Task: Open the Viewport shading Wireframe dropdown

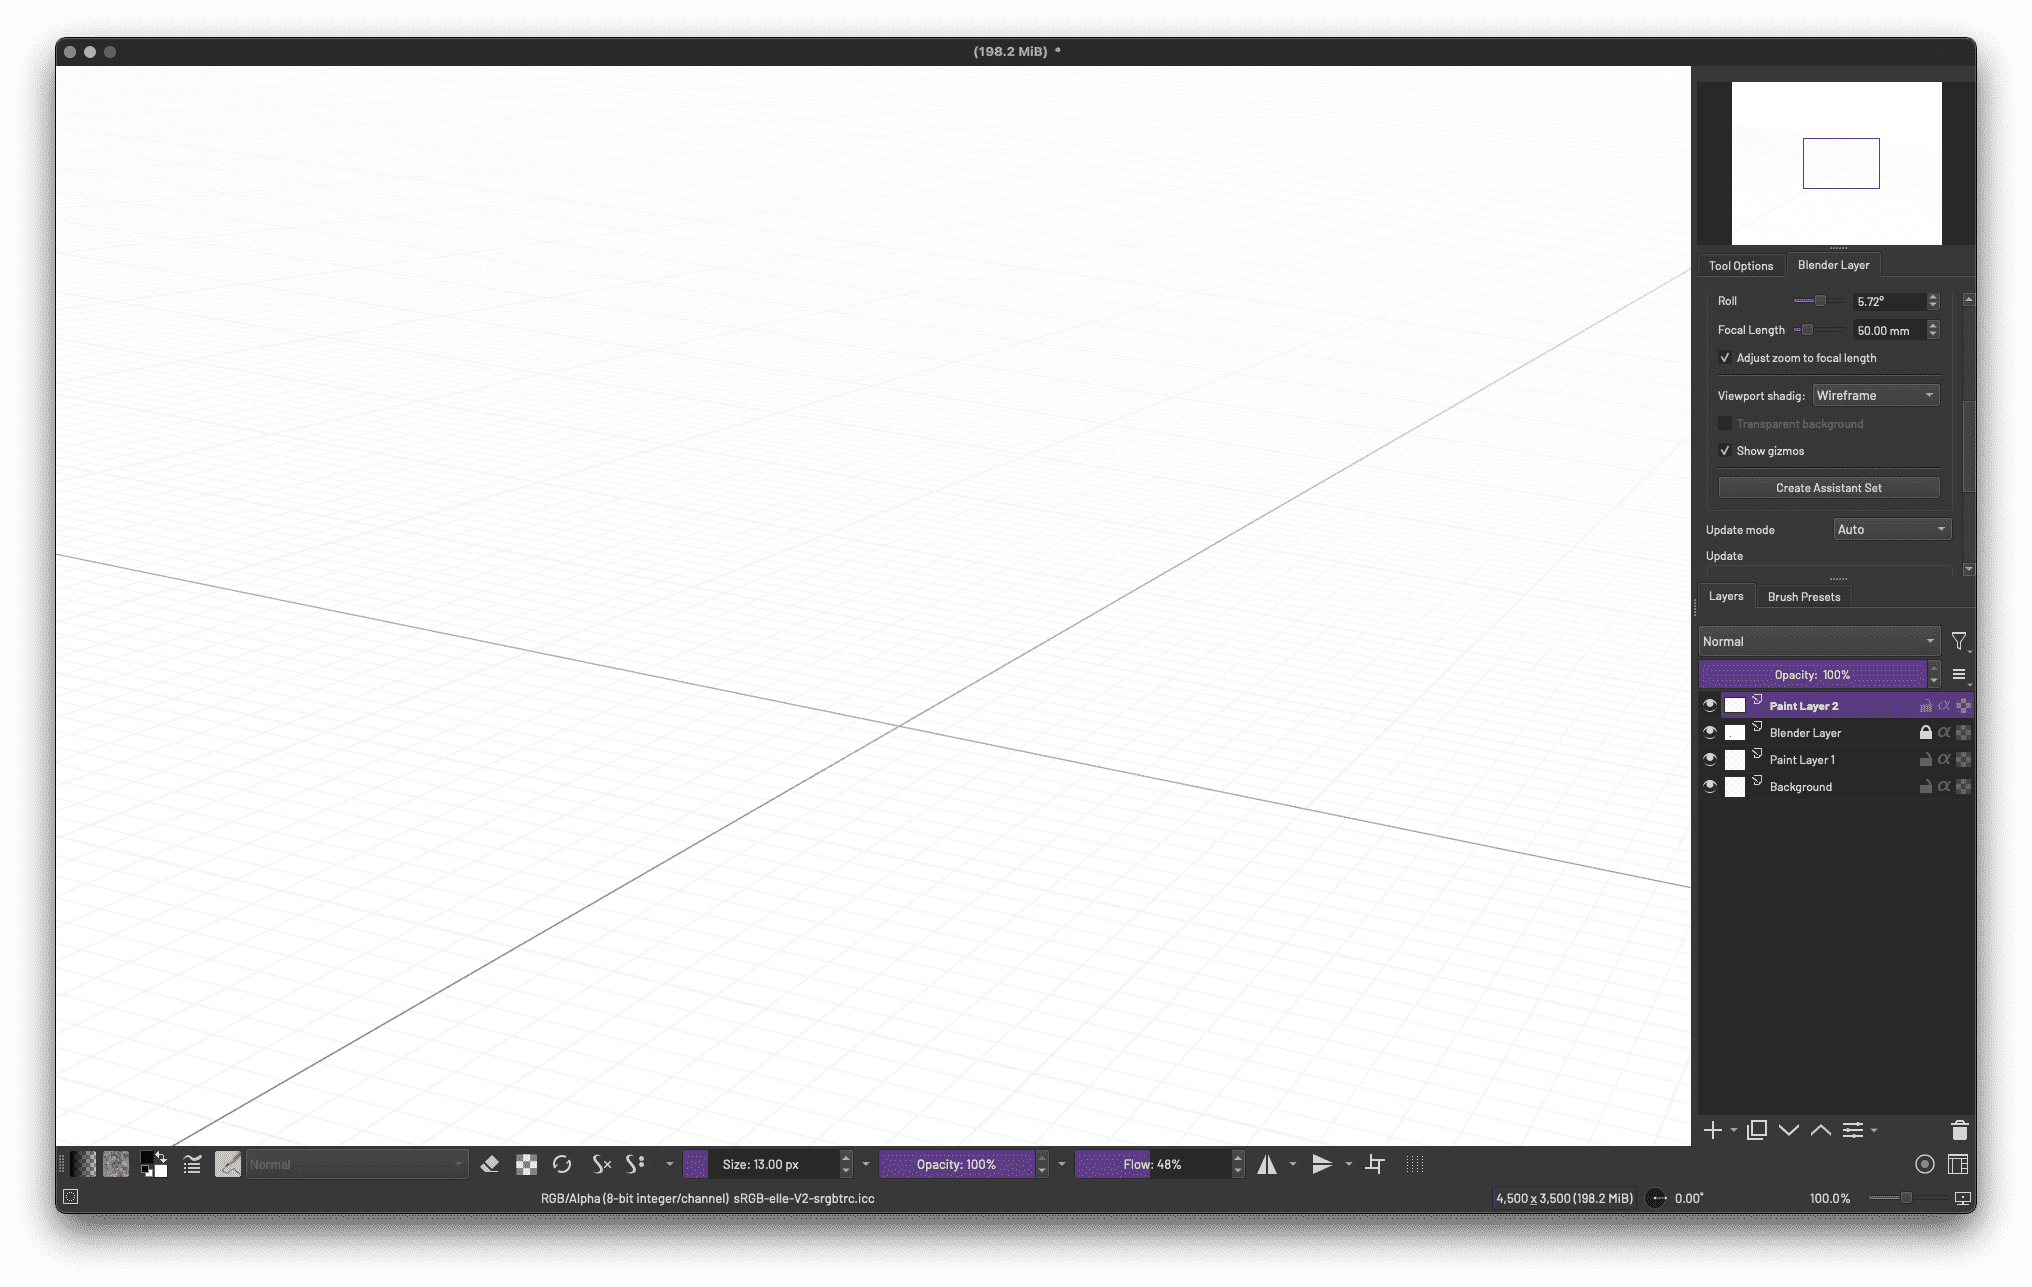Action: pos(1875,396)
